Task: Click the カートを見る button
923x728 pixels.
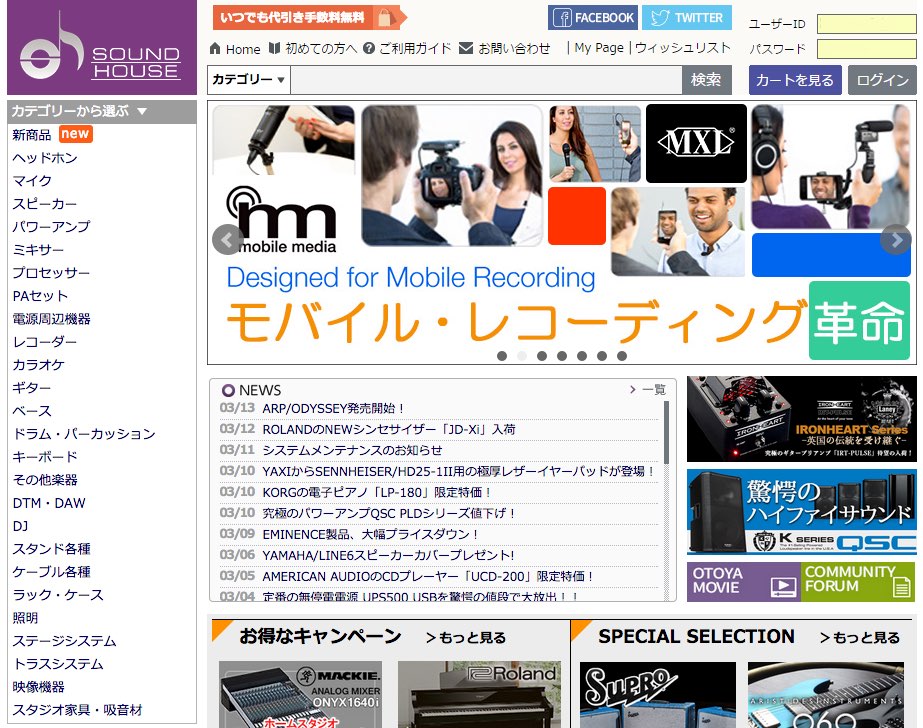Action: (795, 80)
